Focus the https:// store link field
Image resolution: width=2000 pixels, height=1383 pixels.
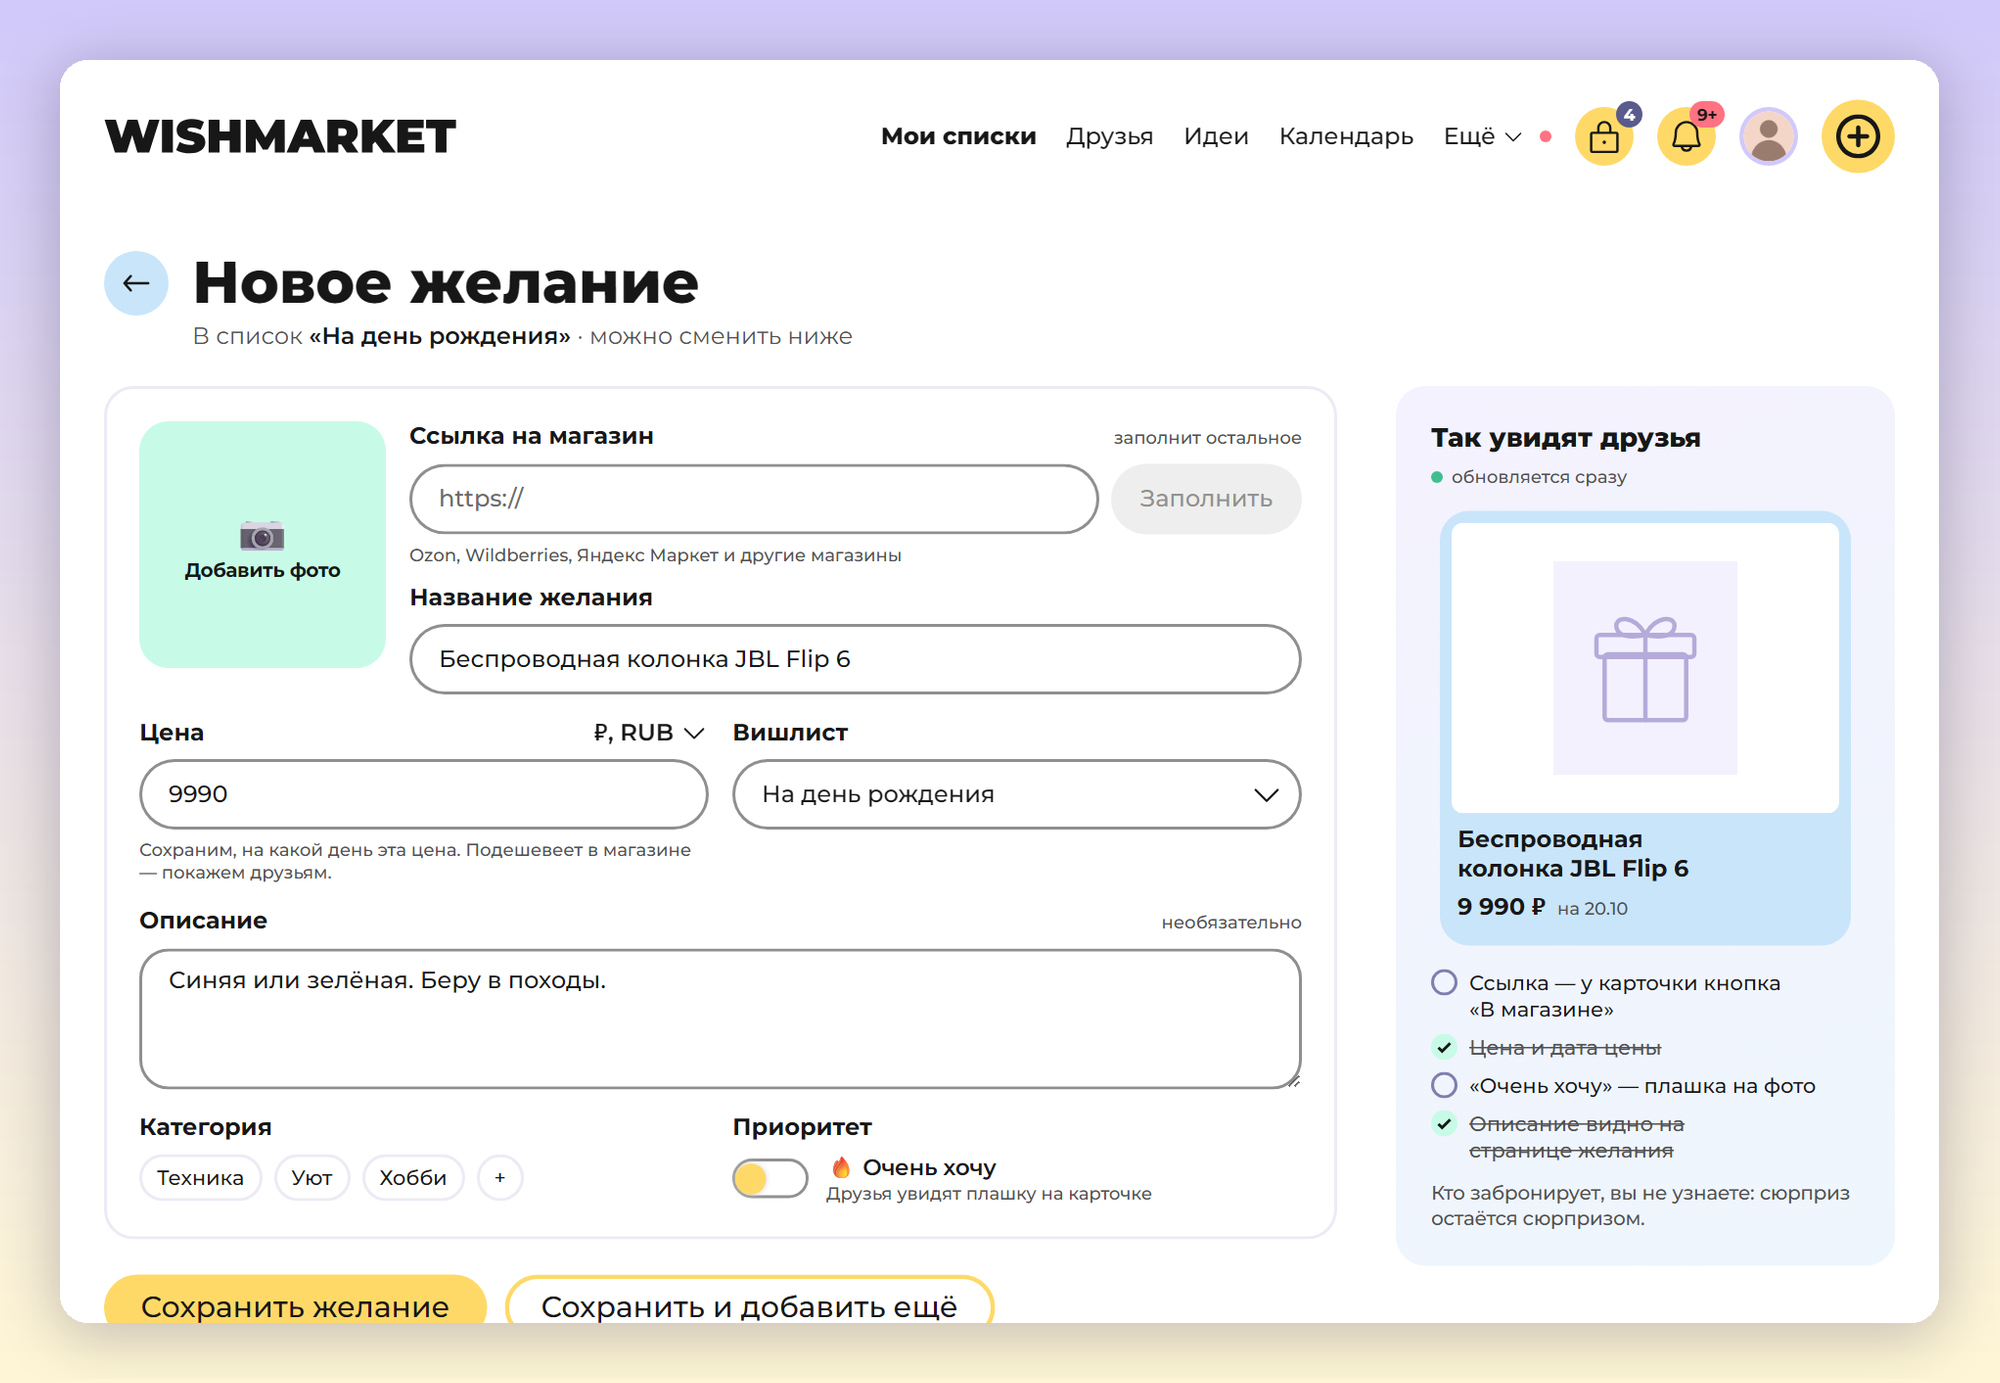(x=754, y=498)
